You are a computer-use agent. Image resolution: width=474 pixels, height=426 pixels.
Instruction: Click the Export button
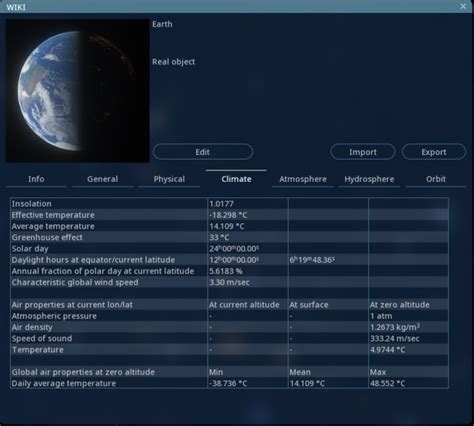click(x=434, y=152)
